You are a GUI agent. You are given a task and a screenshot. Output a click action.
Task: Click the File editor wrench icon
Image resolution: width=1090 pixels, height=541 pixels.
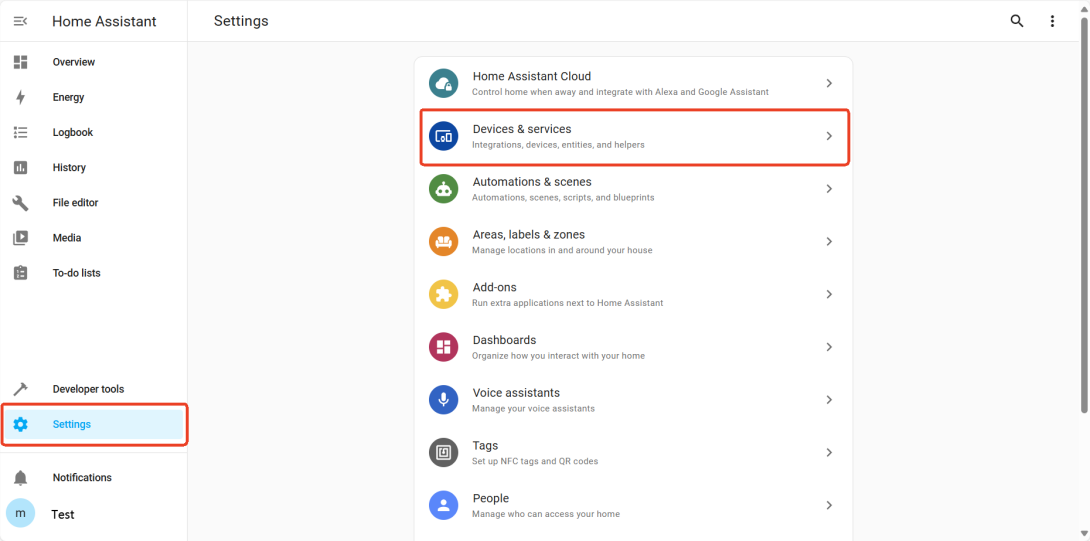20,203
